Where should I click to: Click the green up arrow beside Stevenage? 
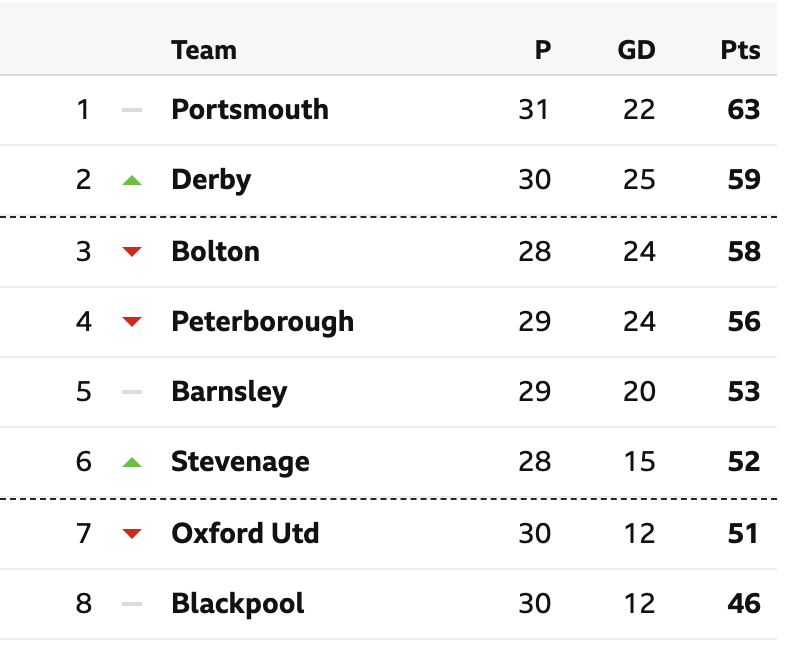tap(132, 462)
